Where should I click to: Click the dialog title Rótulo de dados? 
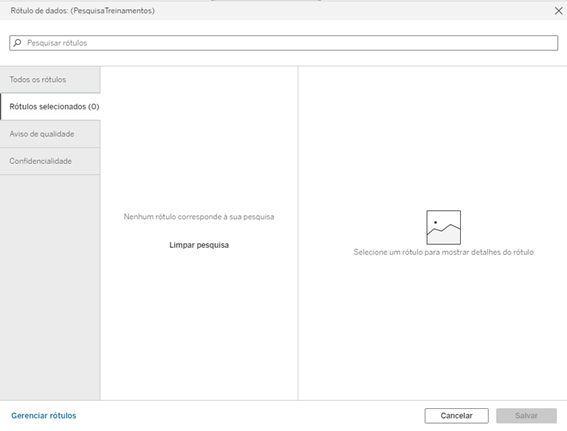click(x=39, y=11)
